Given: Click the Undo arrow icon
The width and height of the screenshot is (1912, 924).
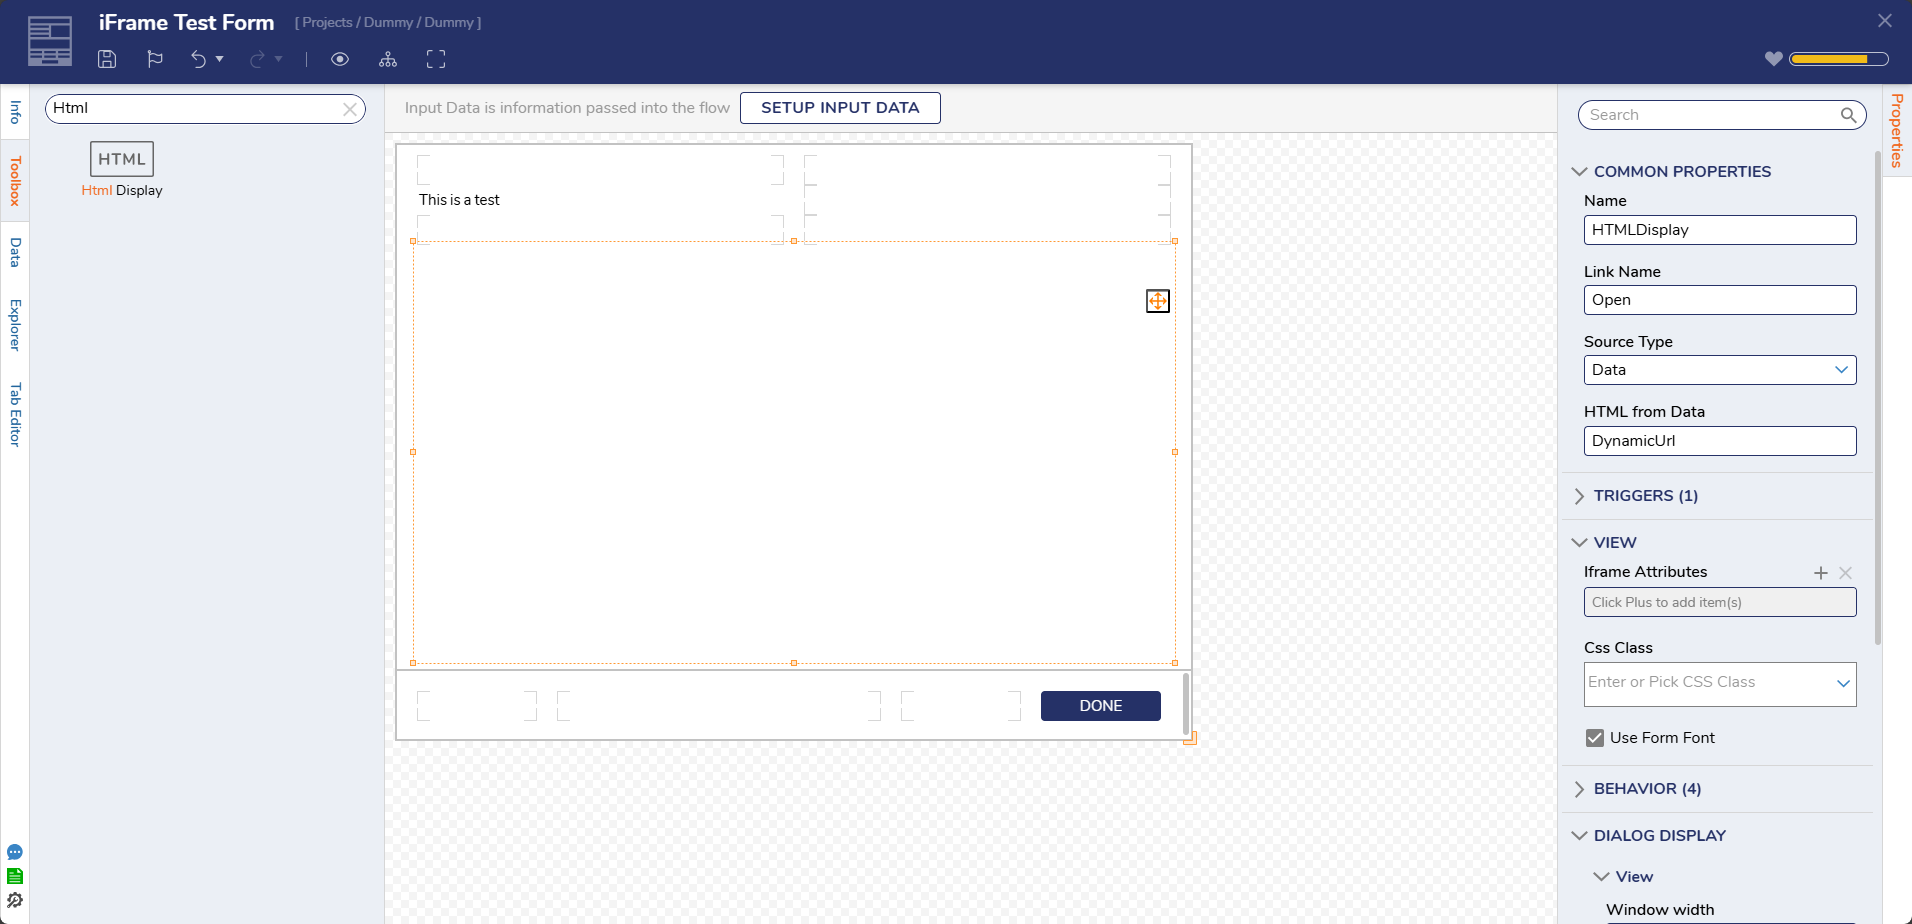Looking at the screenshot, I should 198,59.
